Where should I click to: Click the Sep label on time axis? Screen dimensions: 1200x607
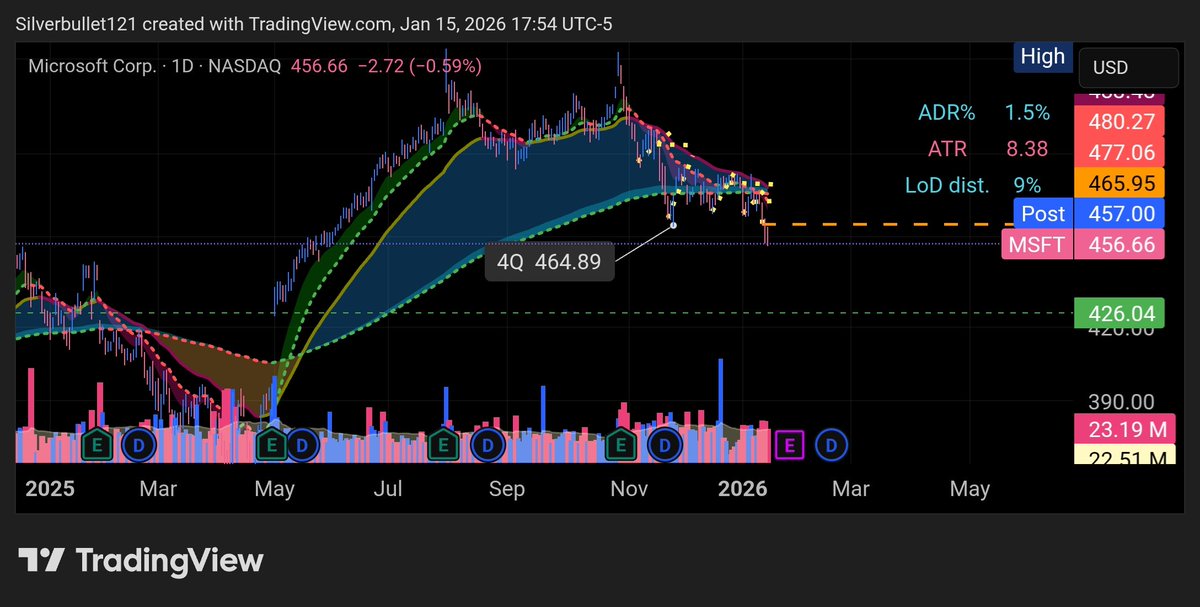(507, 489)
